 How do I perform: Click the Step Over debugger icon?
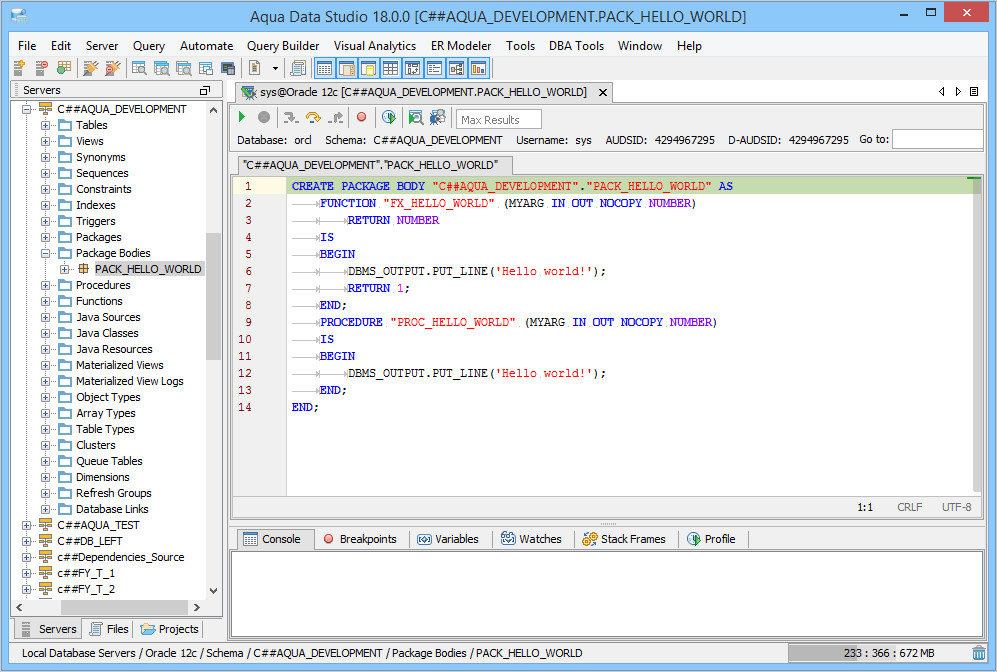pyautogui.click(x=313, y=118)
